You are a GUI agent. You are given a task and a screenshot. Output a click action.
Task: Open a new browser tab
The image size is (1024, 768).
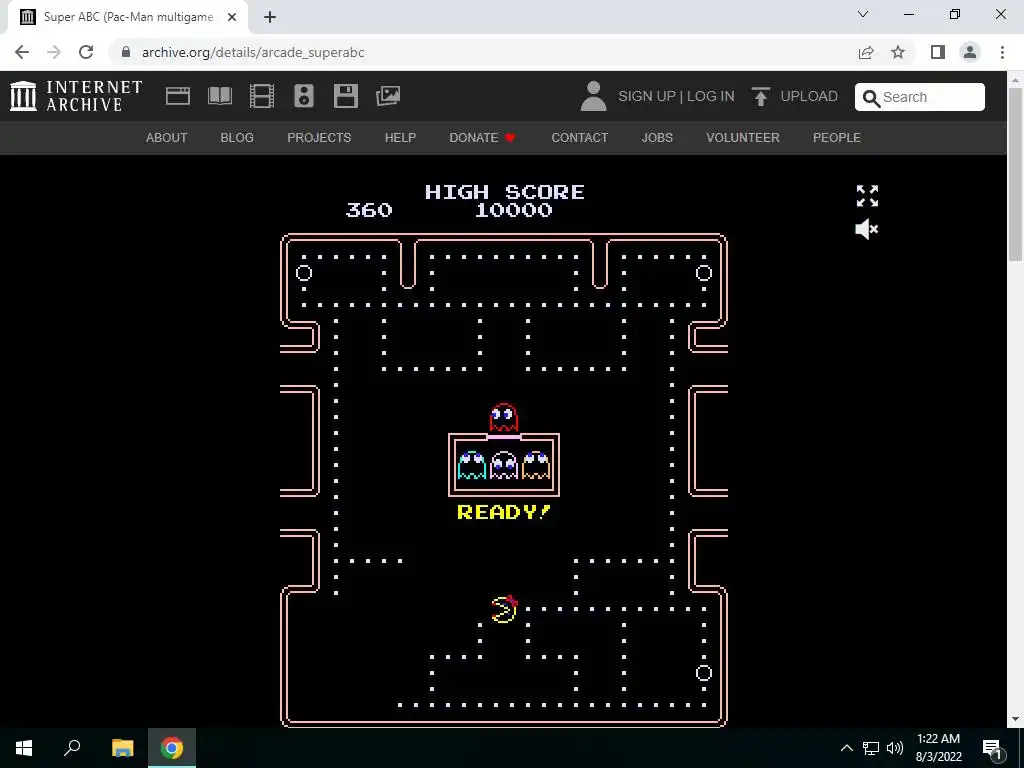pos(270,17)
